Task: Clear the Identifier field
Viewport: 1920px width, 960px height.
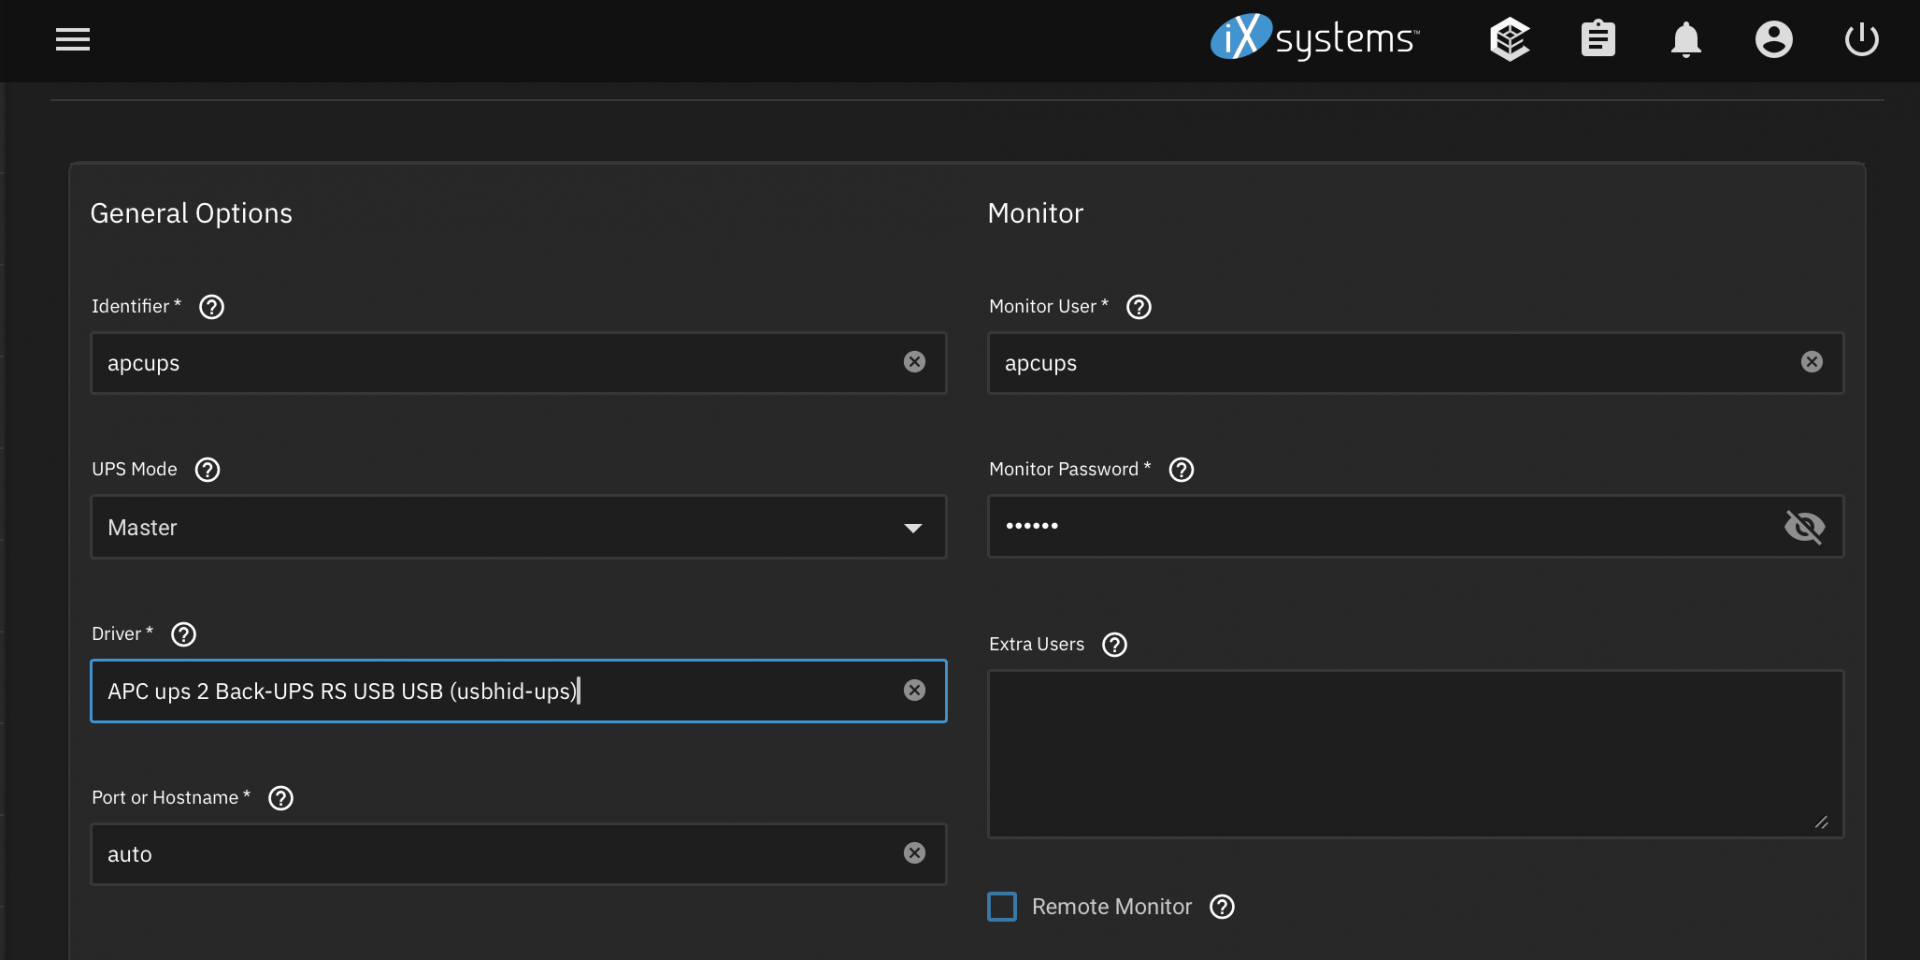Action: pyautogui.click(x=914, y=362)
